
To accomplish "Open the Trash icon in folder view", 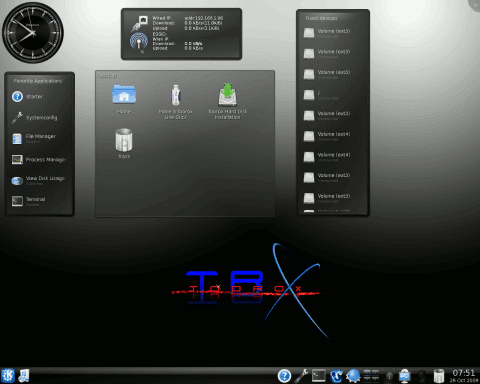I will click(x=124, y=143).
